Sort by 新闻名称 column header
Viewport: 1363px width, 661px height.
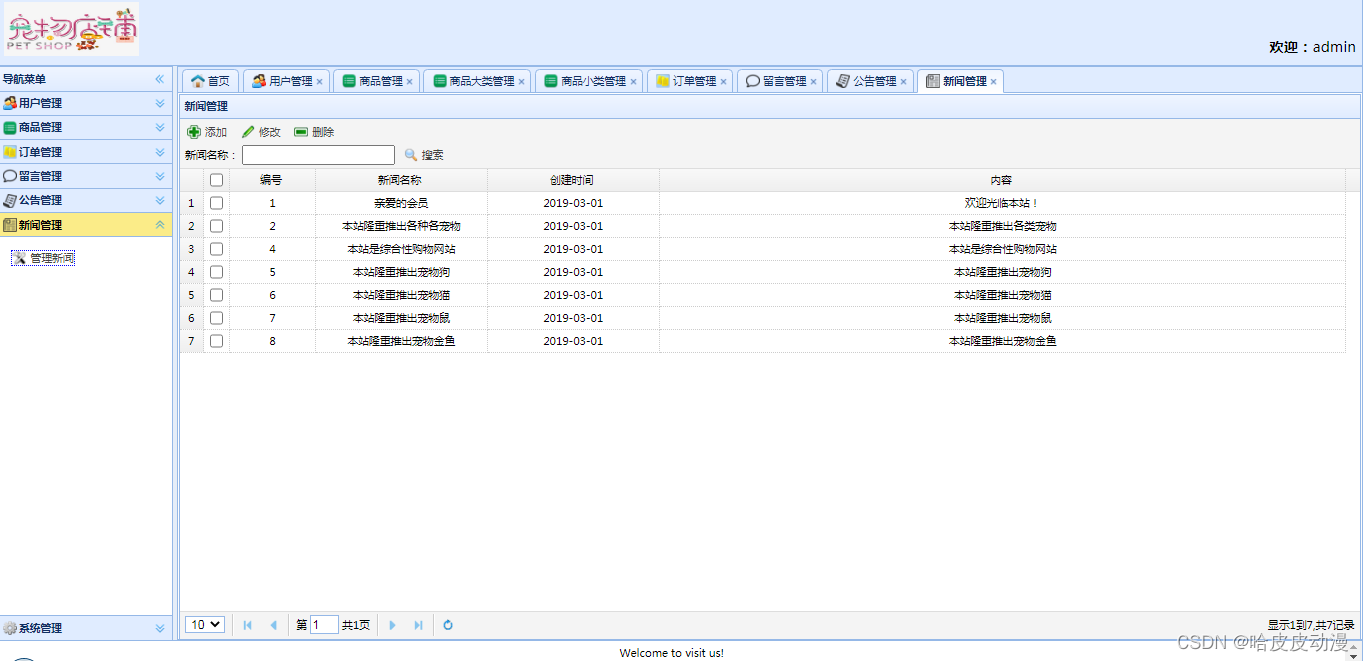(x=401, y=180)
